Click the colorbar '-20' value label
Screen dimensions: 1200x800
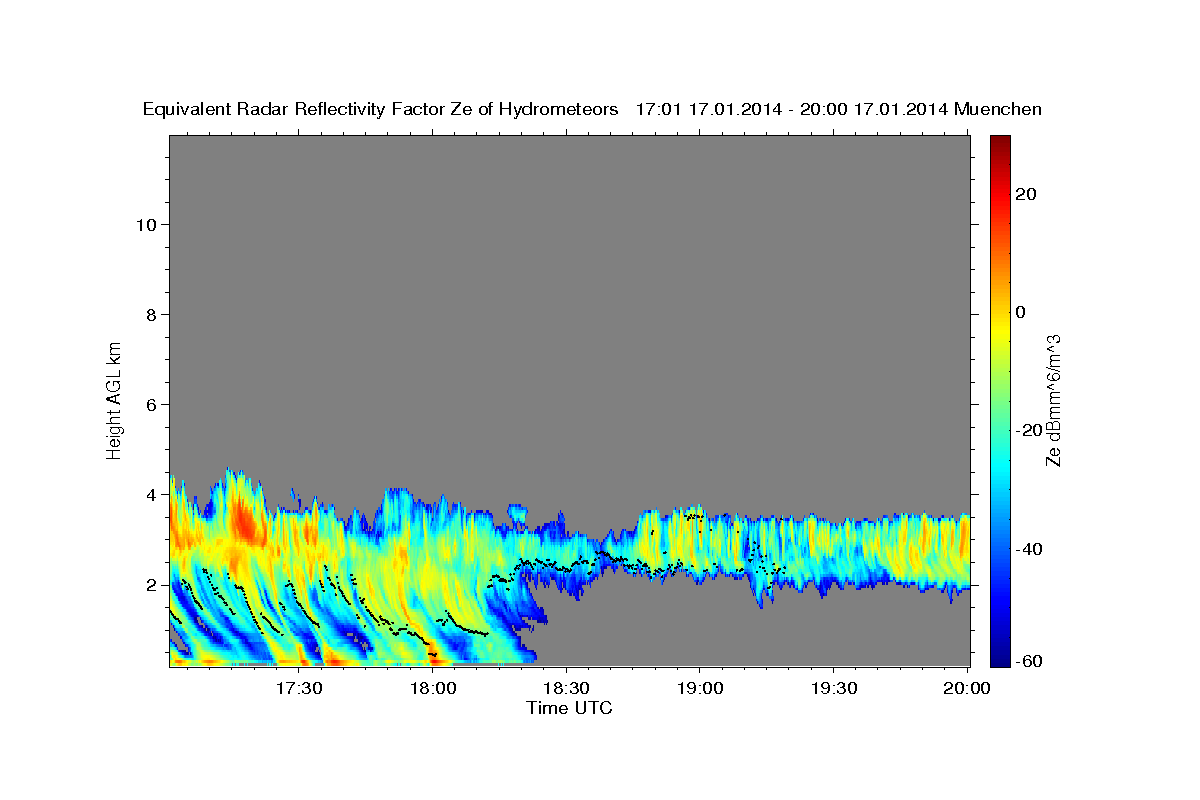tap(1028, 430)
